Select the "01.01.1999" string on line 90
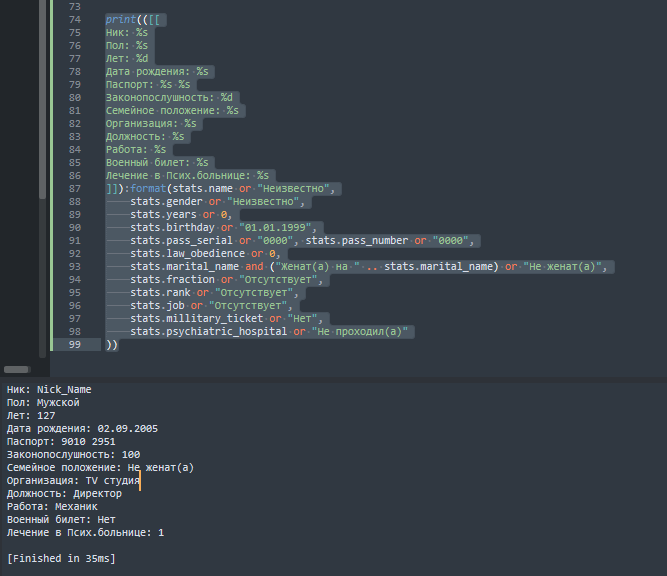 [x=276, y=227]
